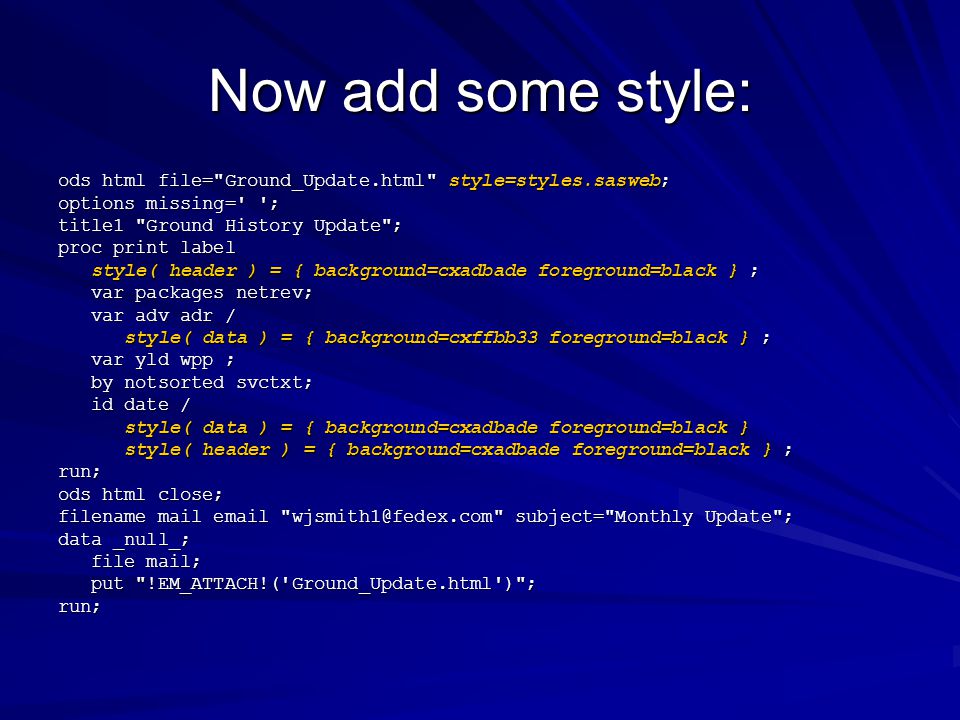Click the final 'run;' line
The height and width of the screenshot is (720, 960).
[79, 606]
